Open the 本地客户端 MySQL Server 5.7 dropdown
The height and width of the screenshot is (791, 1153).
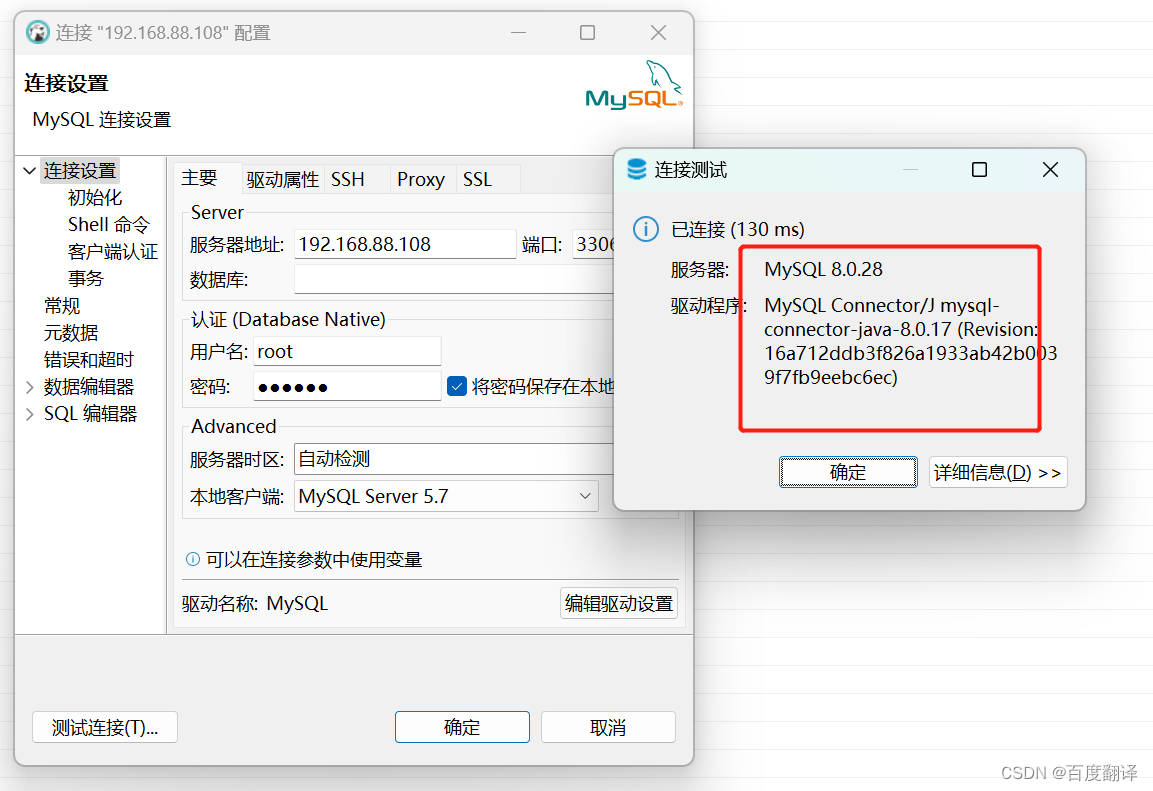(446, 496)
